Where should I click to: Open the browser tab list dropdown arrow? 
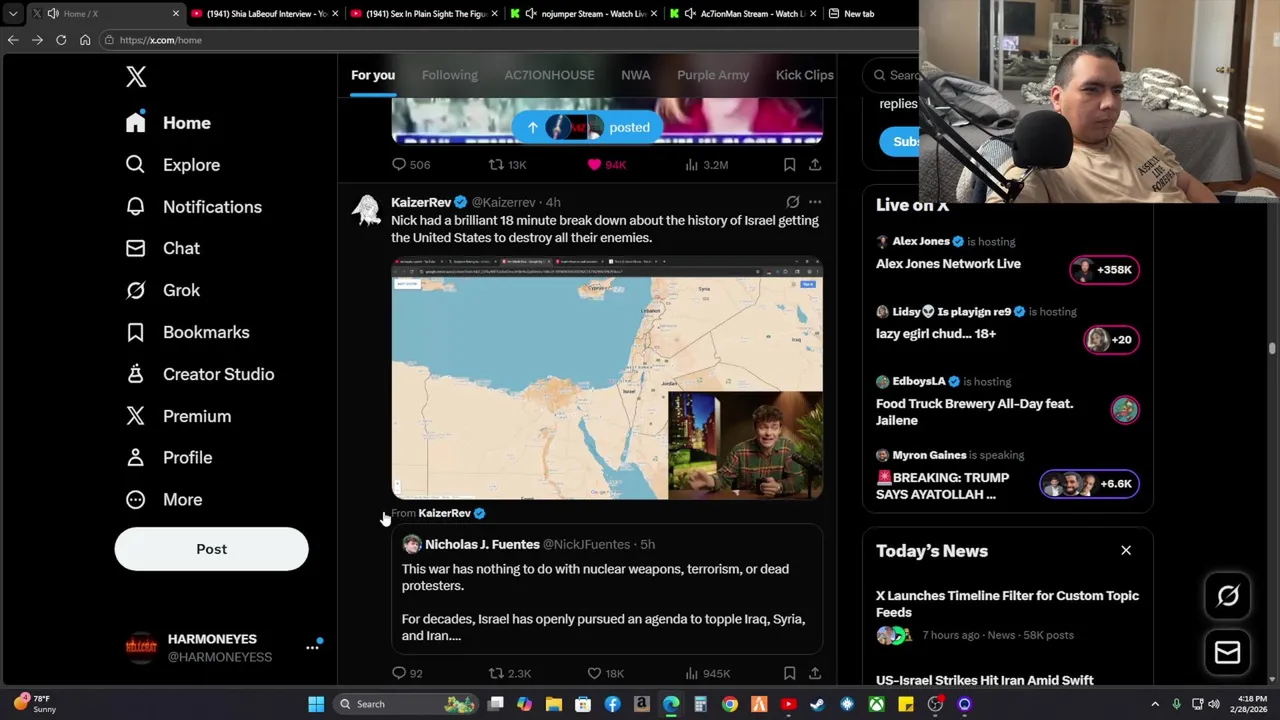(x=12, y=14)
